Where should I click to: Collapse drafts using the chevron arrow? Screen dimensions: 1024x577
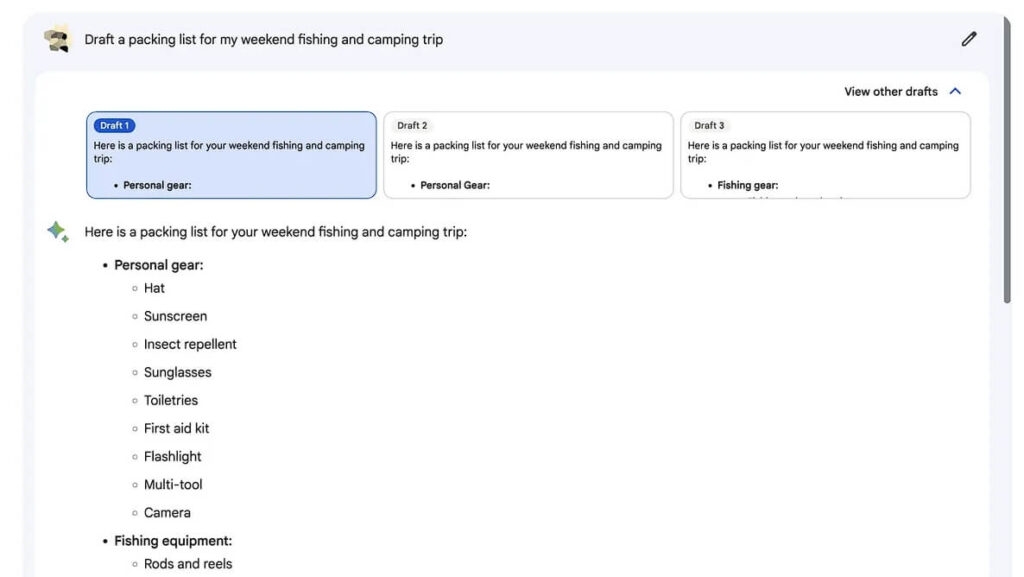tap(955, 91)
